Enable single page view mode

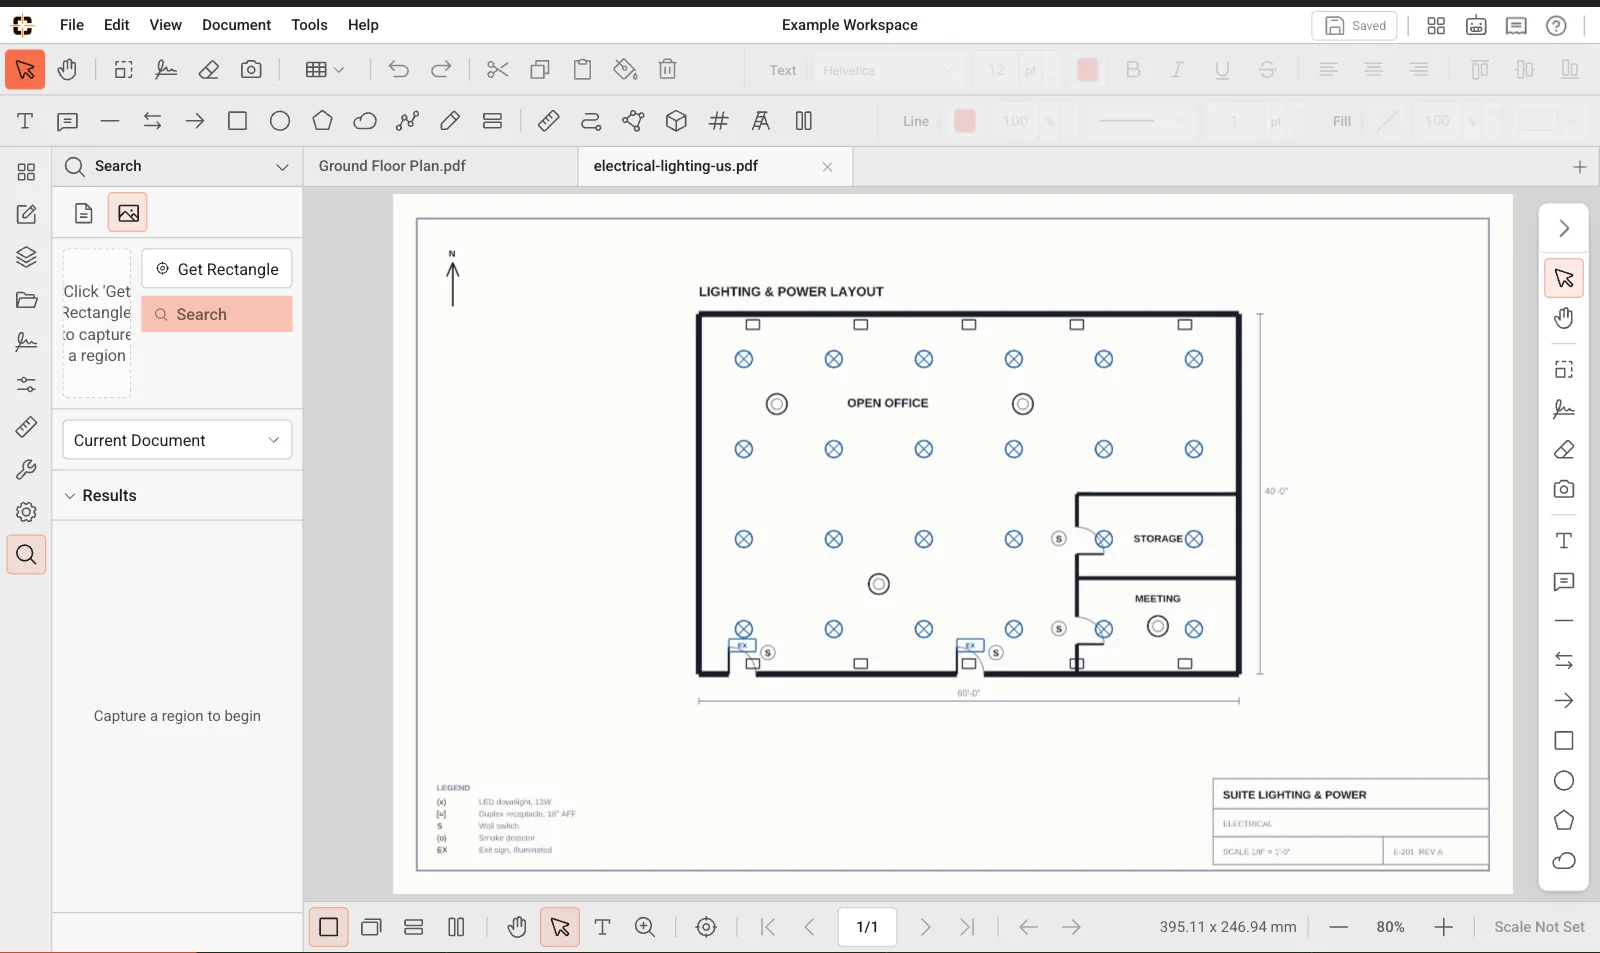click(x=328, y=927)
